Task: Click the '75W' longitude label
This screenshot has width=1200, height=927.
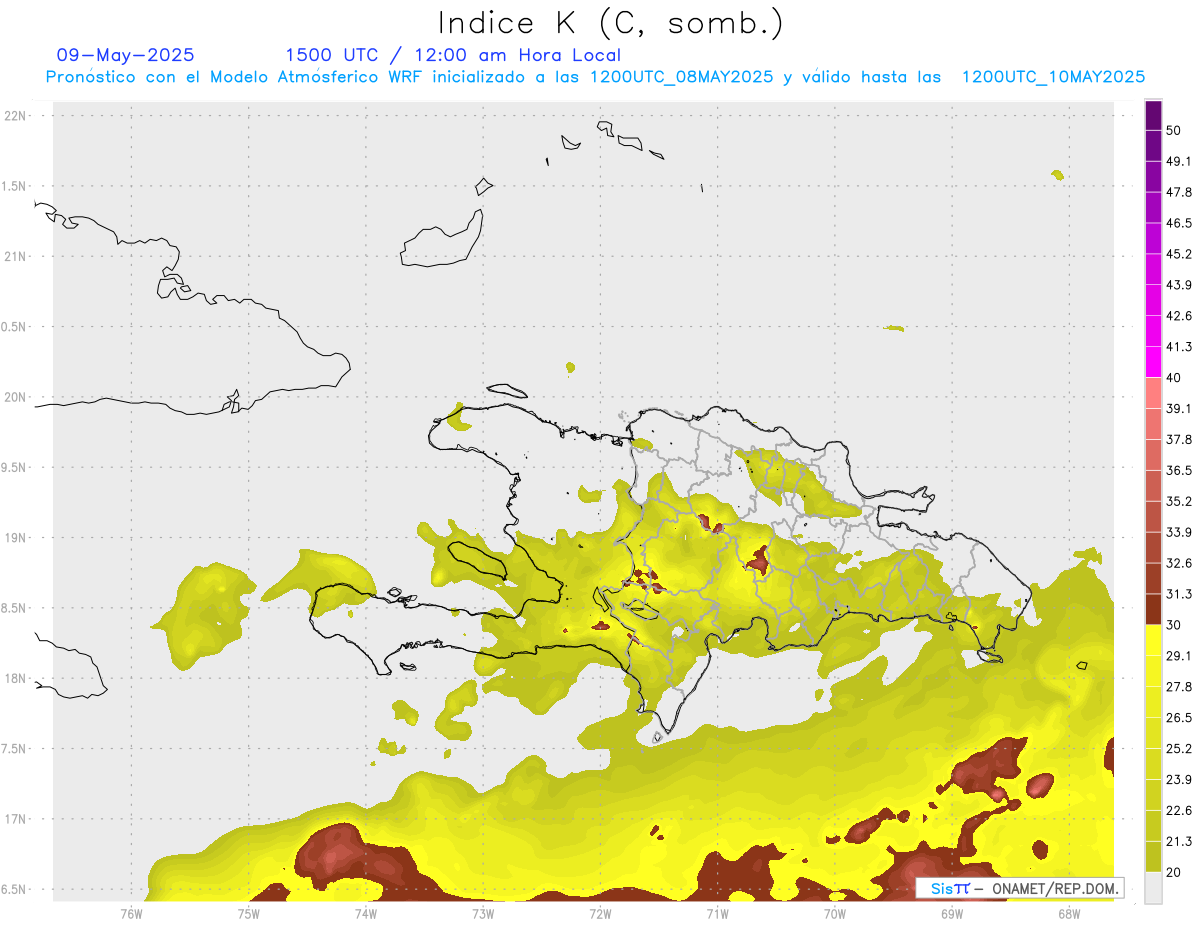Action: [248, 913]
